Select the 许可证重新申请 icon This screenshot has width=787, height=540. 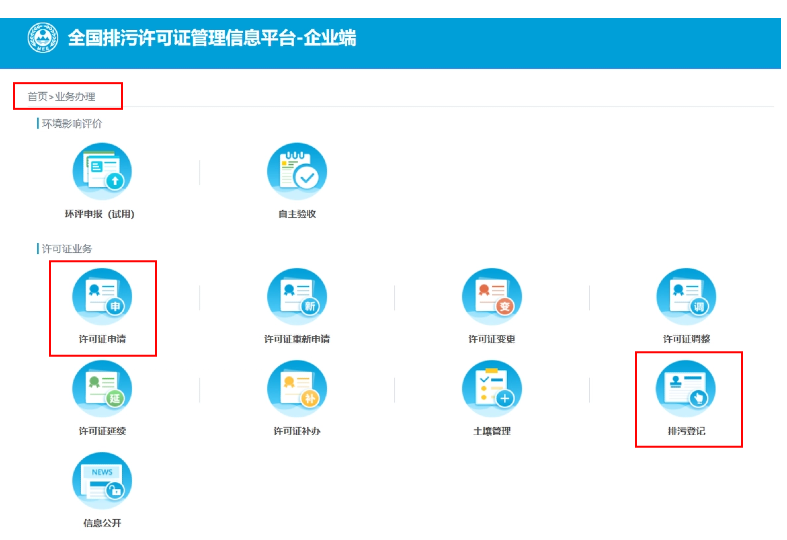[296, 297]
